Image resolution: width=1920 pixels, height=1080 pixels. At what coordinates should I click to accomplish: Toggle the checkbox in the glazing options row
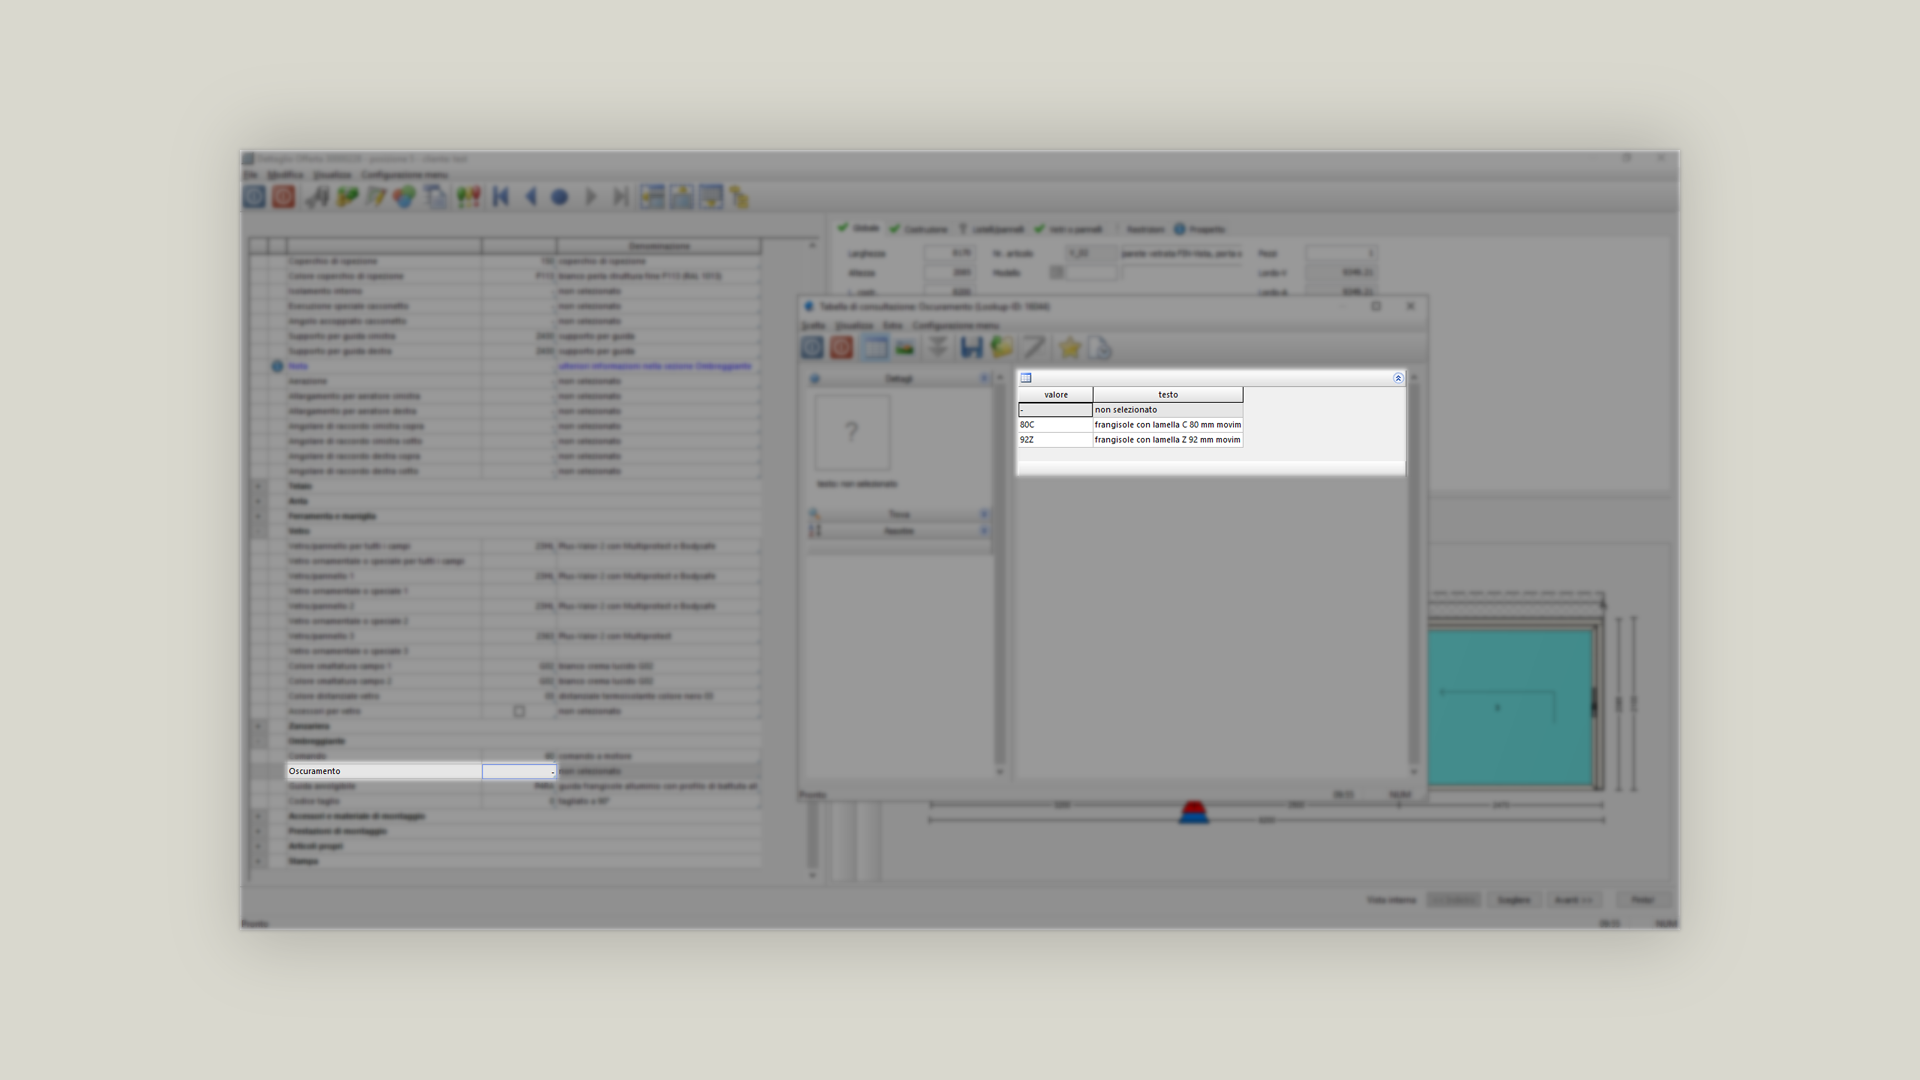519,711
